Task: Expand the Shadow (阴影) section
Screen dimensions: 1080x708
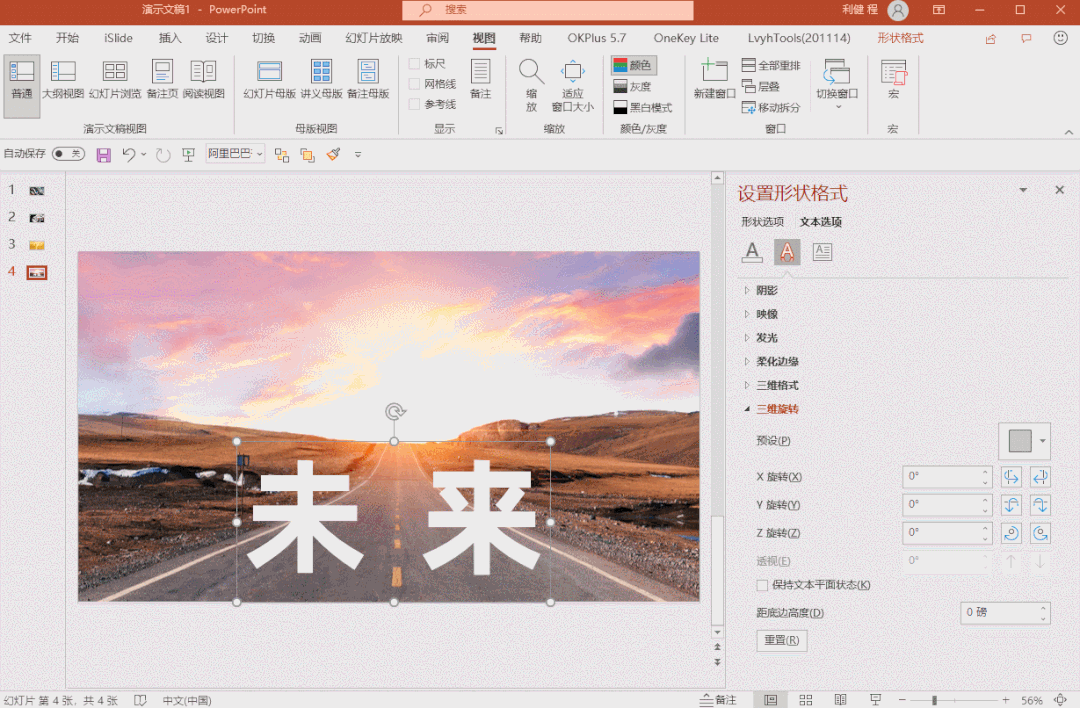Action: (x=766, y=290)
